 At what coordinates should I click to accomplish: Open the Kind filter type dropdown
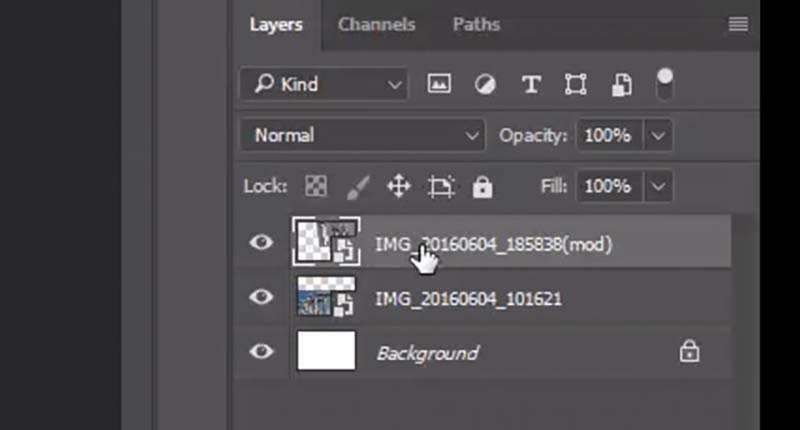point(324,84)
